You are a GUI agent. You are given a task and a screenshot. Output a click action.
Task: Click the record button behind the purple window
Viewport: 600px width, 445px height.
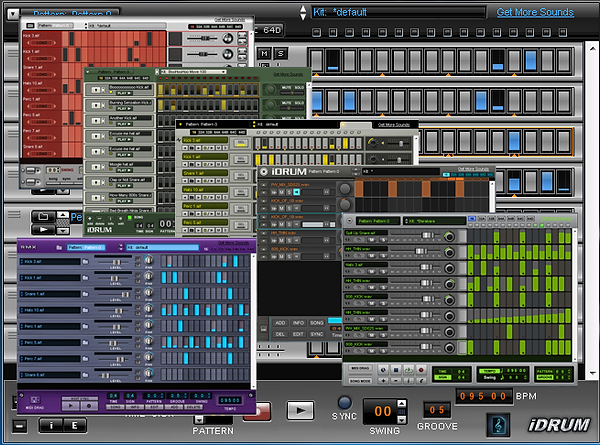click(x=264, y=411)
